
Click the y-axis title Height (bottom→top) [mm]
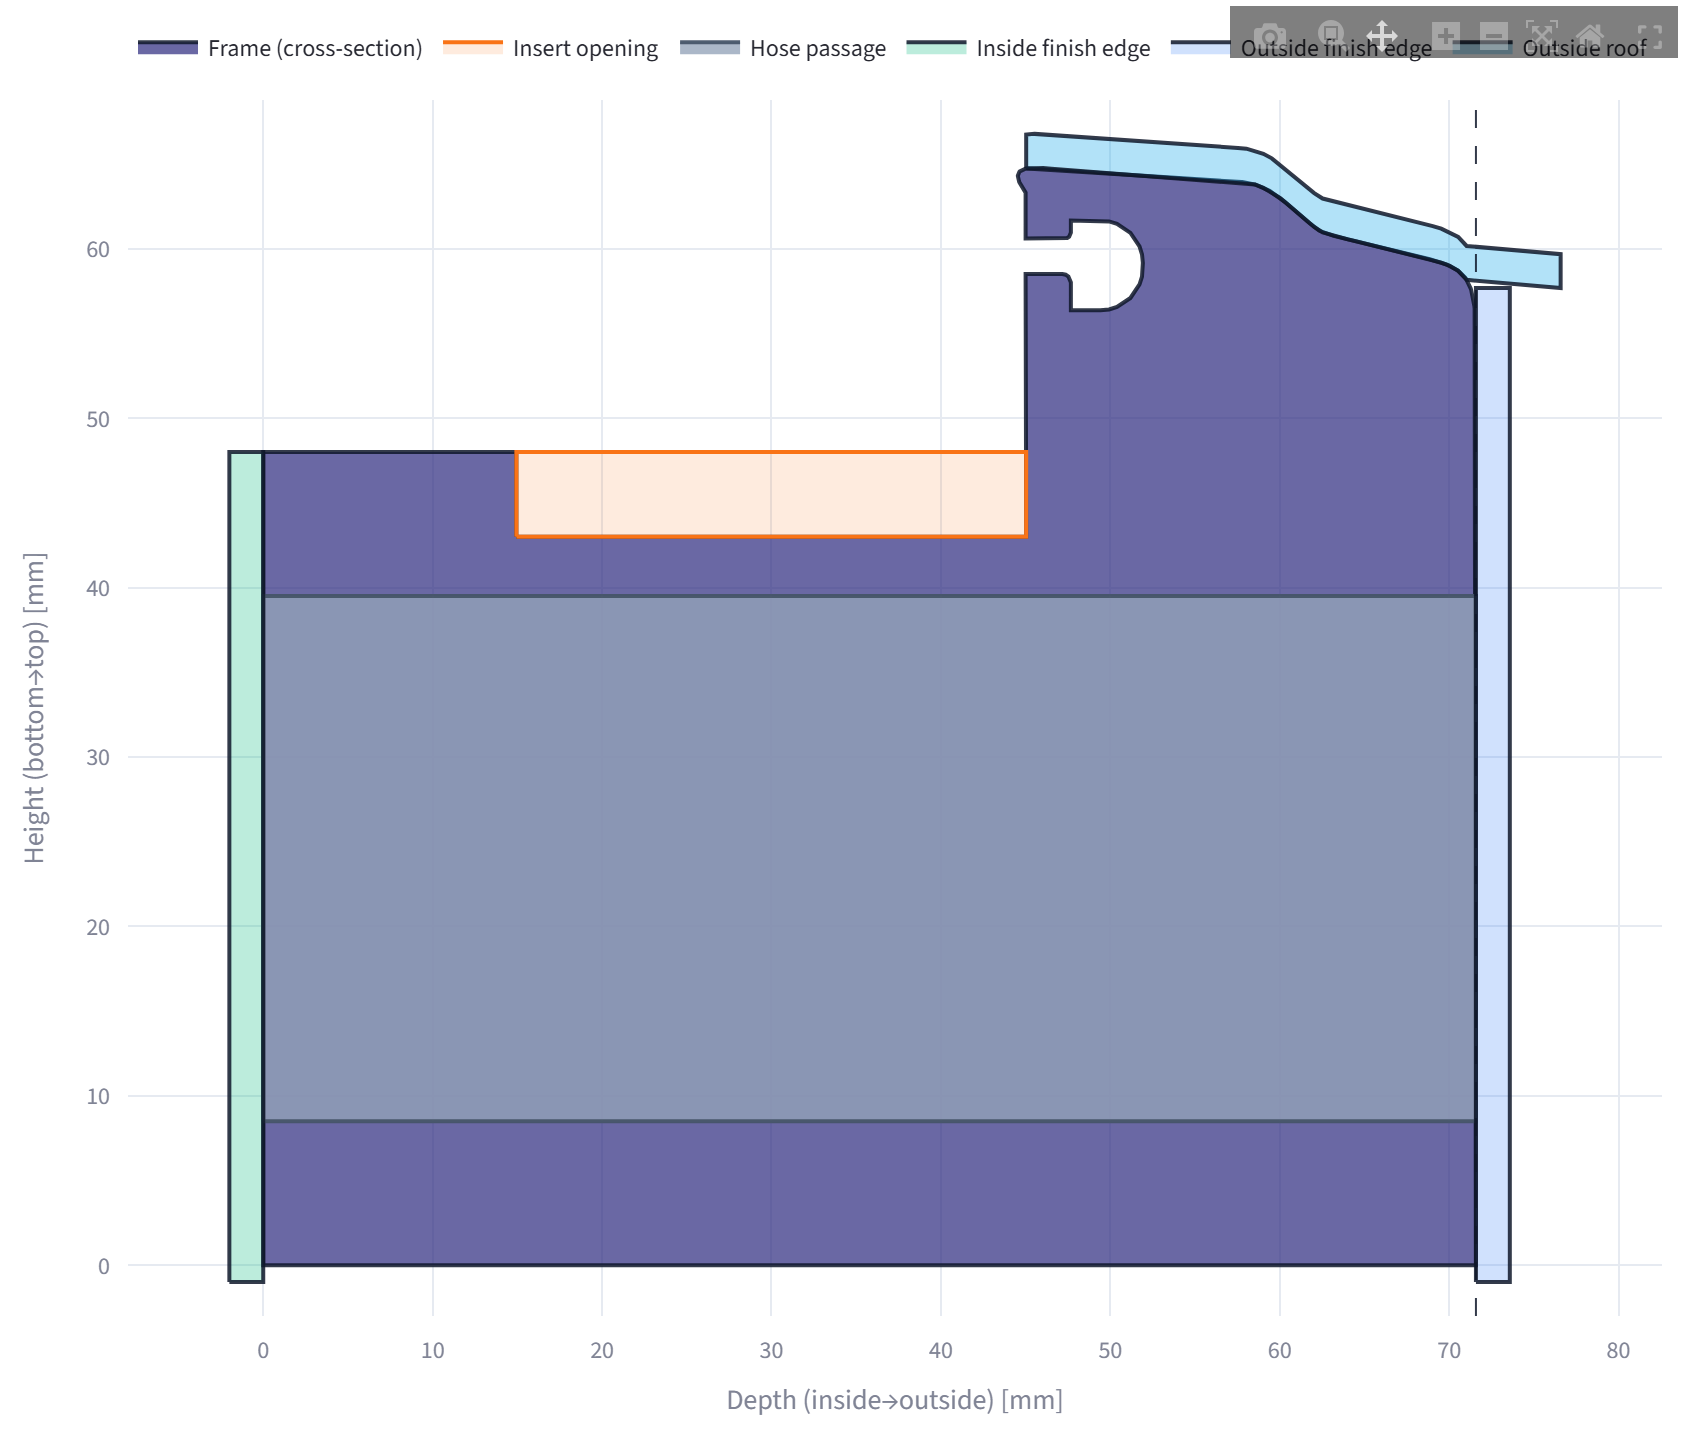(x=34, y=708)
